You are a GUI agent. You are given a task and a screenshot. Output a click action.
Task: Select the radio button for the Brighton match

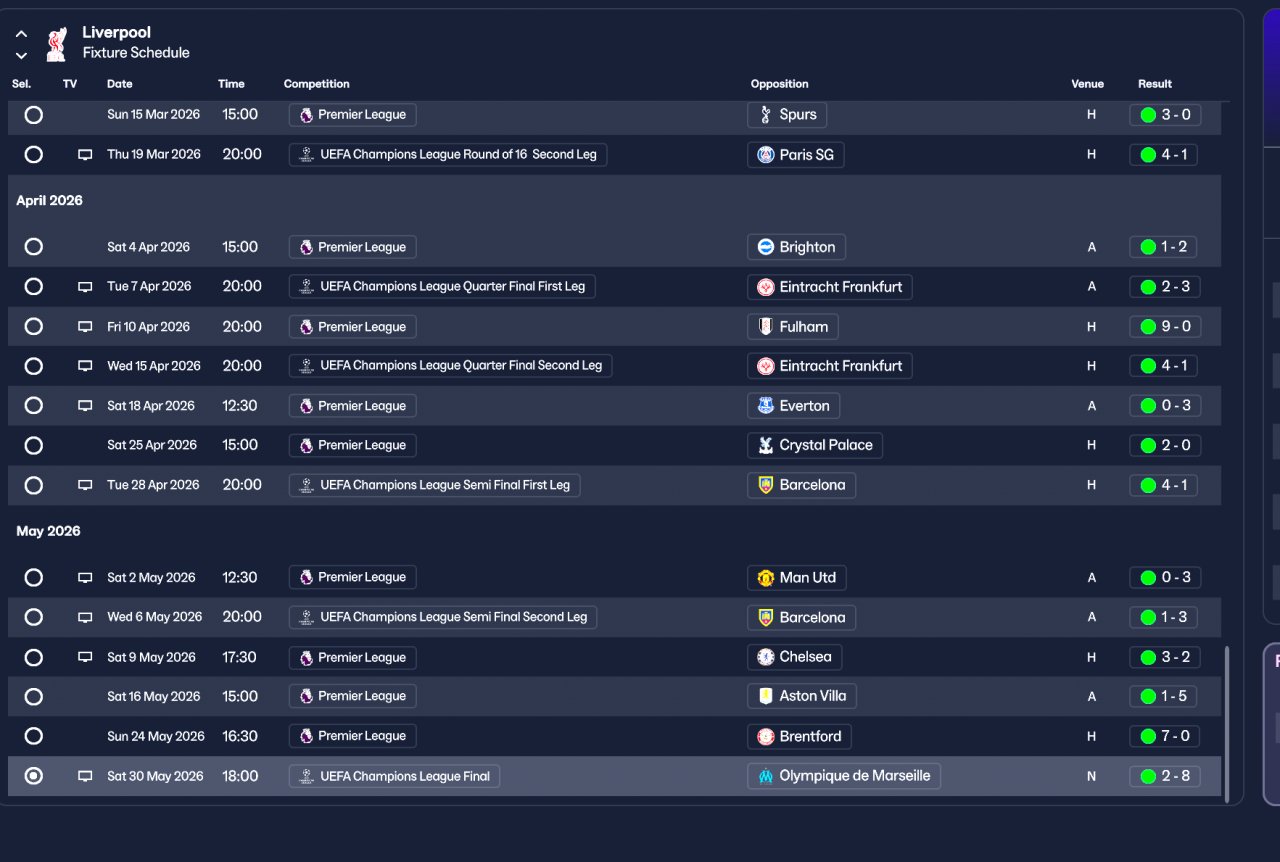(x=34, y=247)
